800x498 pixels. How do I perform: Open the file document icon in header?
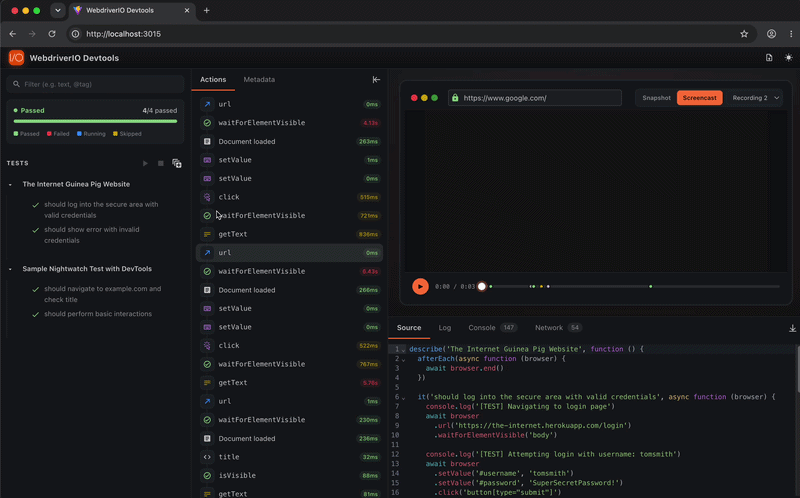pyautogui.click(x=769, y=58)
